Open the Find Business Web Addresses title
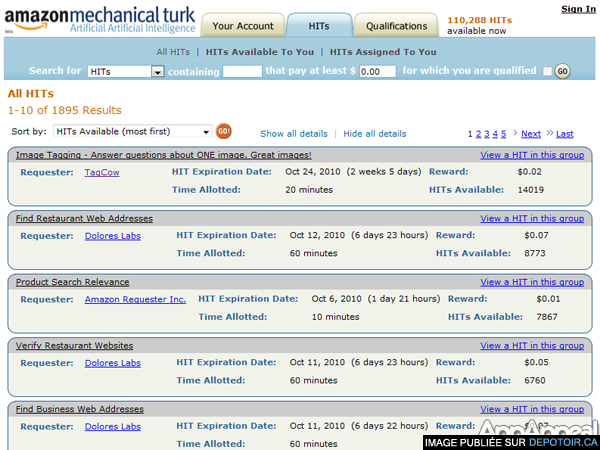 80,409
